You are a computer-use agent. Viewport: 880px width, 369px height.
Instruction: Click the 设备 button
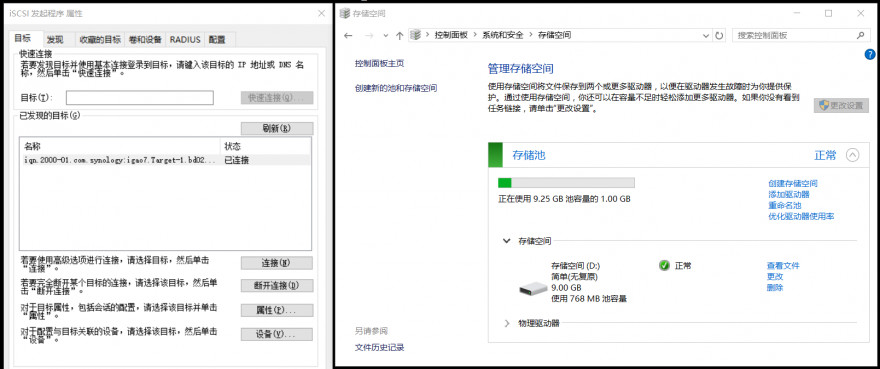click(277, 334)
